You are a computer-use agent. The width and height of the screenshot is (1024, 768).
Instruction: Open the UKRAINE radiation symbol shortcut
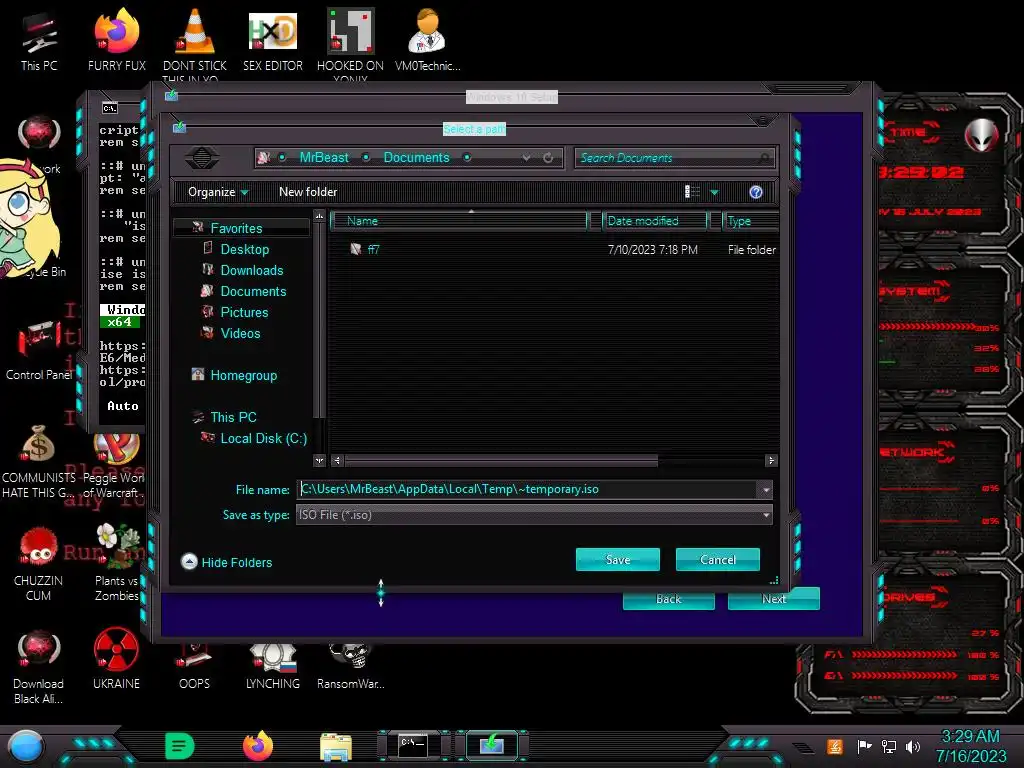coord(116,660)
